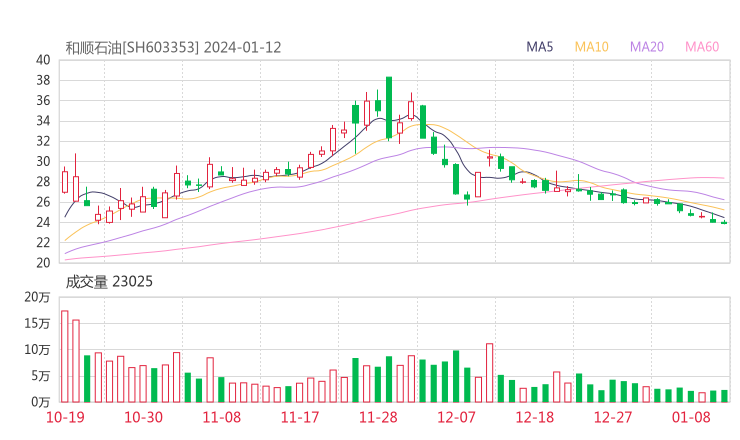Click the 12-07 date label
Image resolution: width=740 pixels, height=440 pixels.
click(x=456, y=417)
